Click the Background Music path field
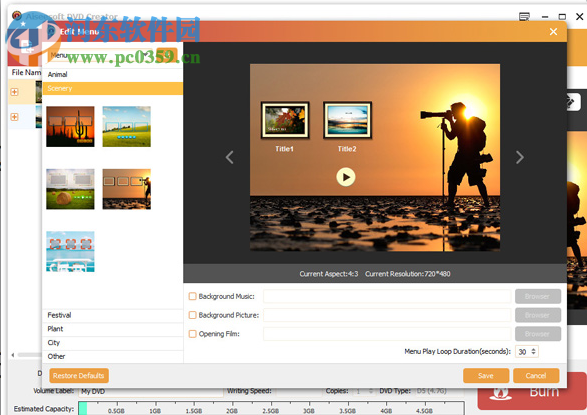 pyautogui.click(x=387, y=296)
